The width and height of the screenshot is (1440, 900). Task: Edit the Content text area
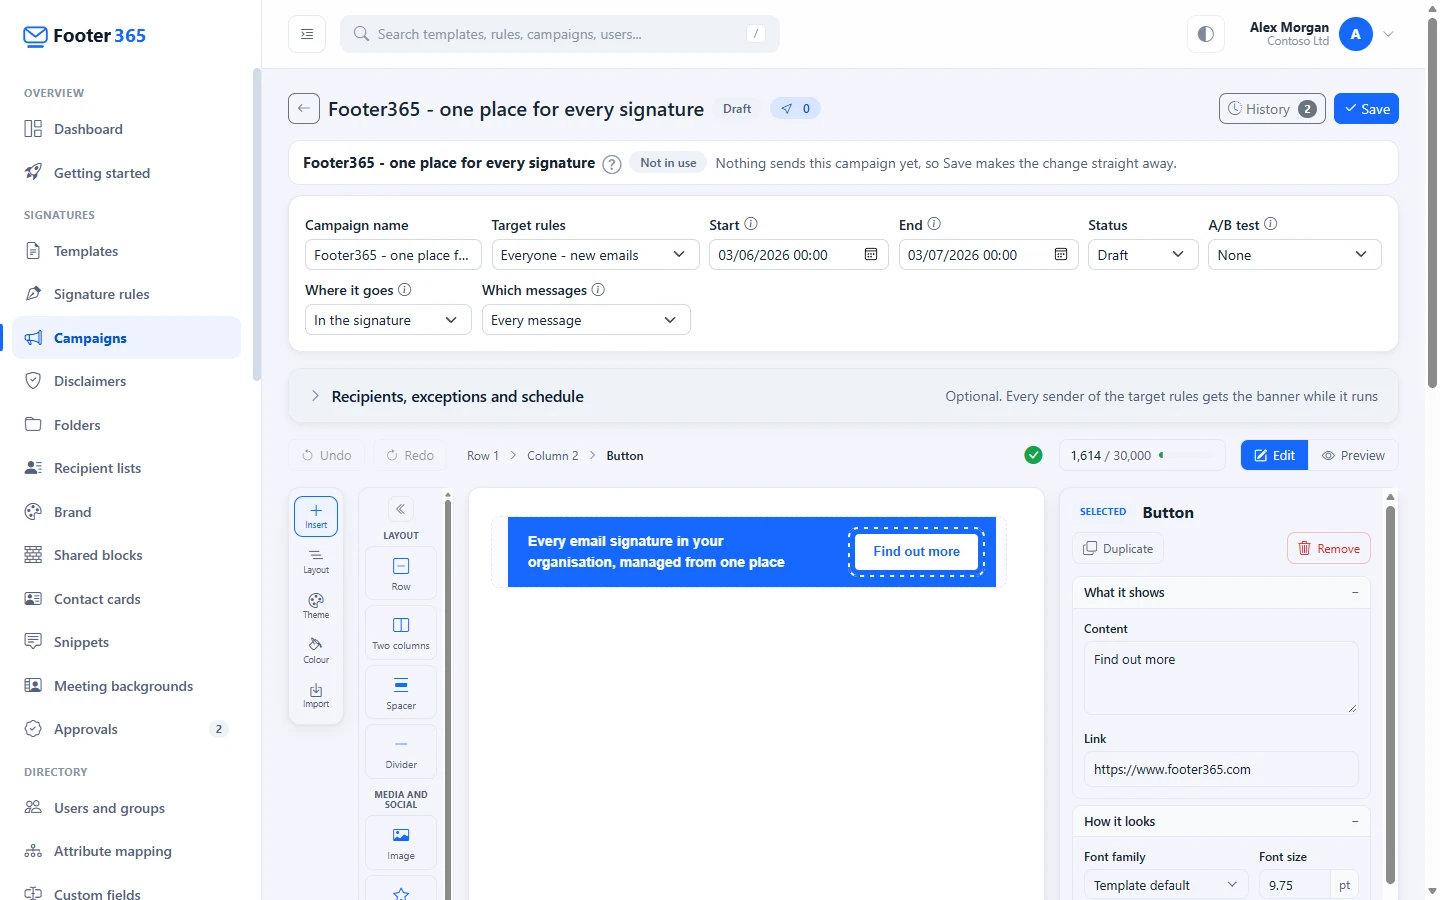(1221, 678)
